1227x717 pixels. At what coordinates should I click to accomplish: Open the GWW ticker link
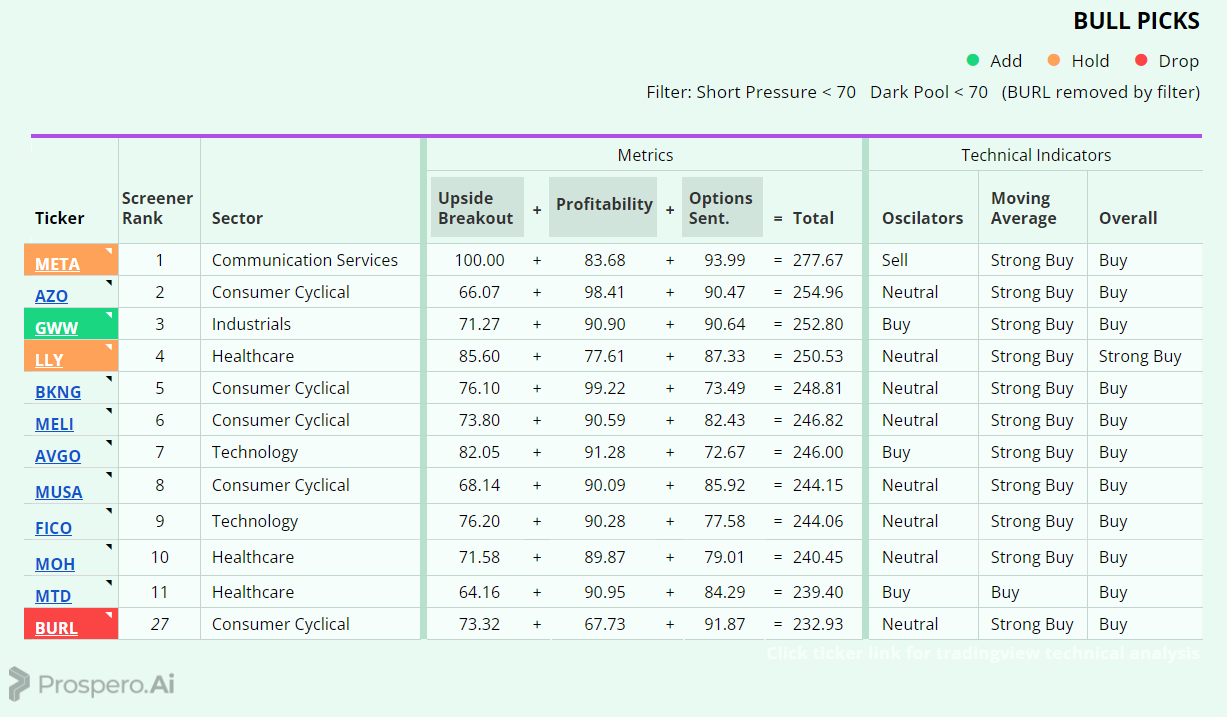56,329
